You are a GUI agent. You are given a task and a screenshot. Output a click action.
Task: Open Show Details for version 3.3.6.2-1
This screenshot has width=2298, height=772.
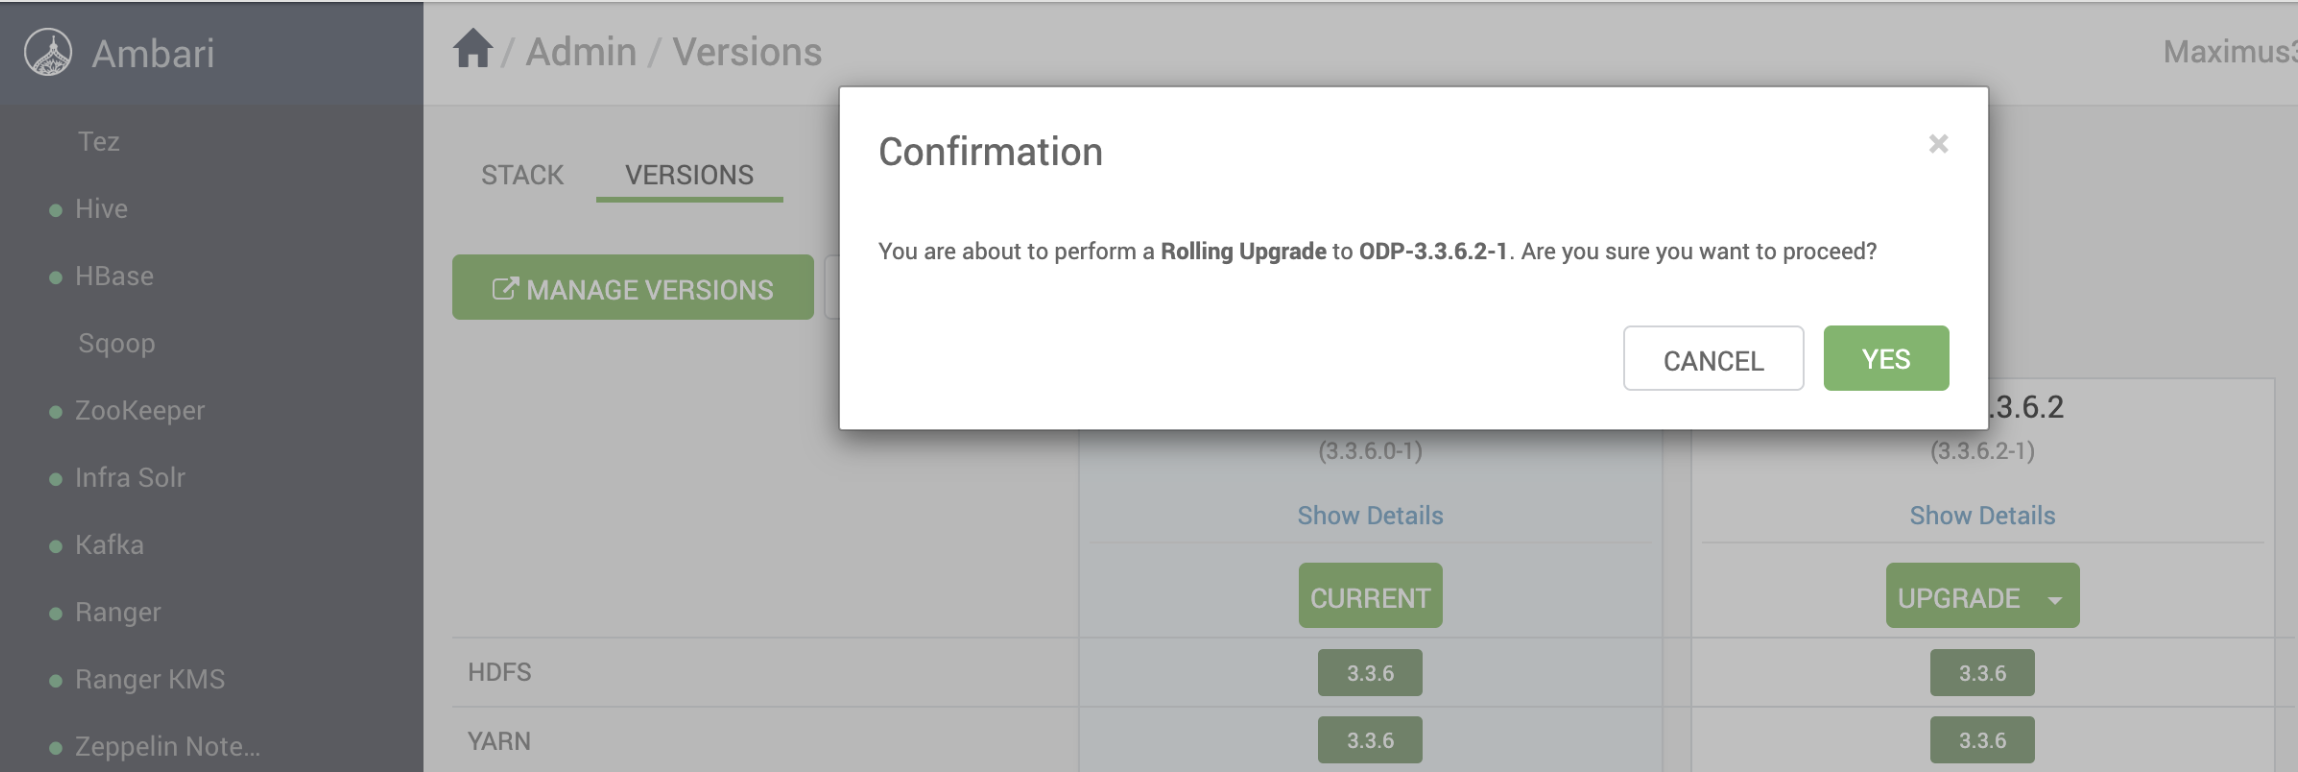coord(1982,516)
